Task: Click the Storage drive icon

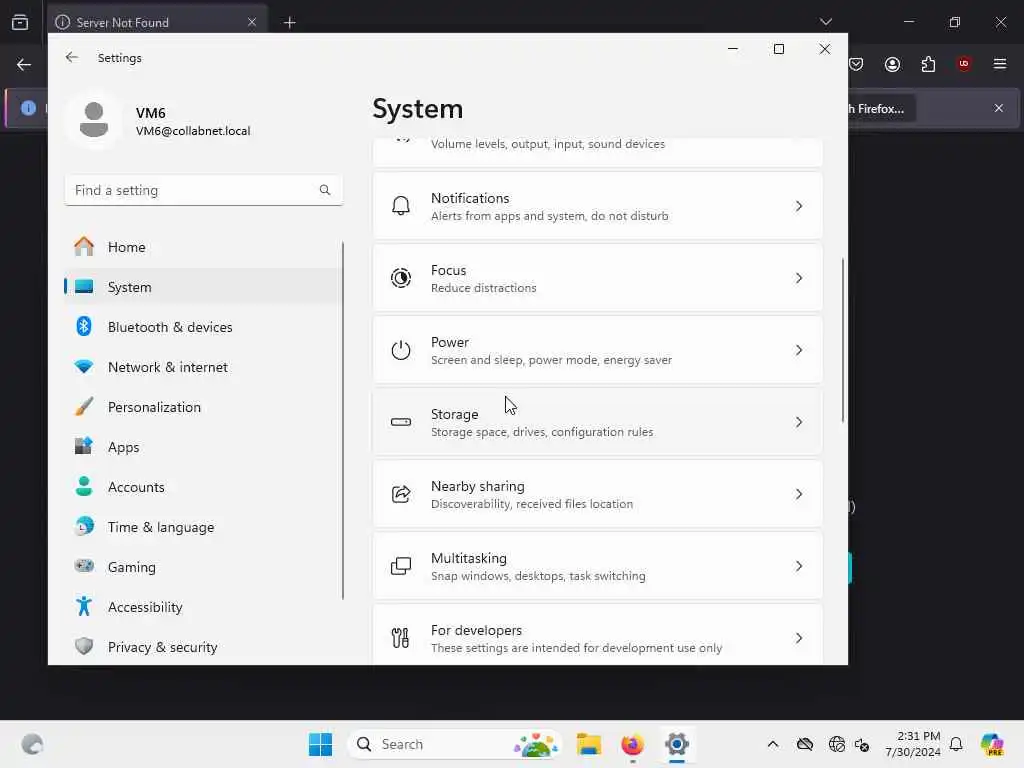Action: [401, 422]
